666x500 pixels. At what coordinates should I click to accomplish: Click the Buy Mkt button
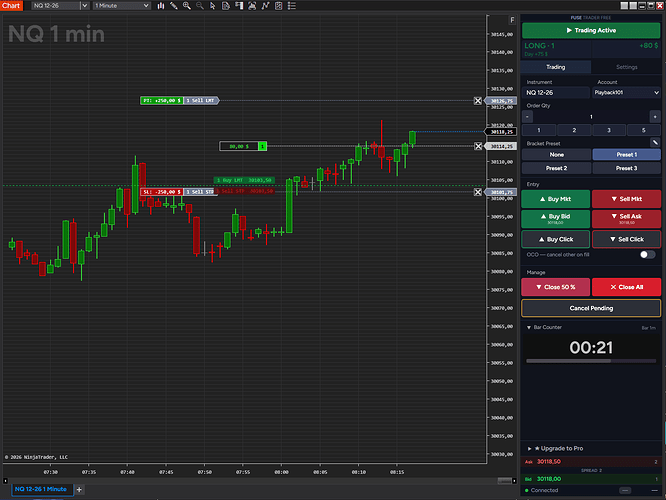(556, 199)
